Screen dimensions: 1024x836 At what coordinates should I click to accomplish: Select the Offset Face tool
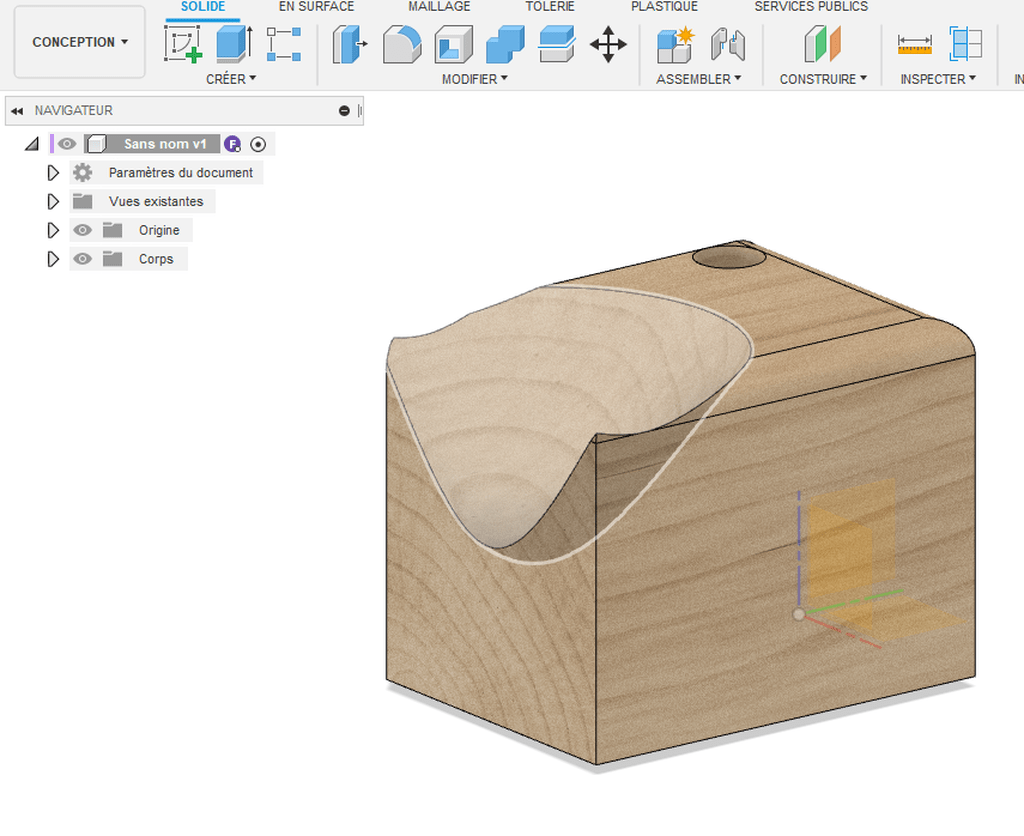(557, 44)
